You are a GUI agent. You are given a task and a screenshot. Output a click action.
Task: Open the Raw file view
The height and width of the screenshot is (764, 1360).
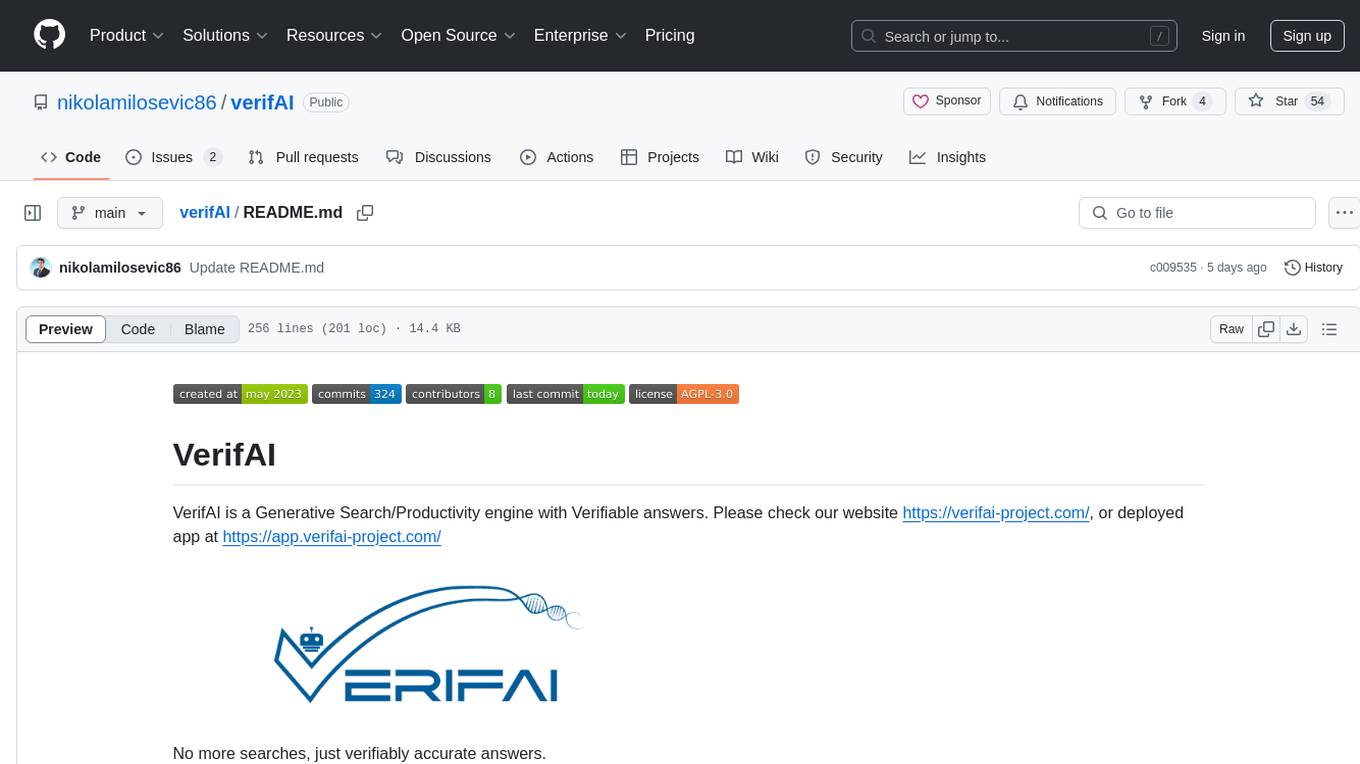pyautogui.click(x=1232, y=329)
